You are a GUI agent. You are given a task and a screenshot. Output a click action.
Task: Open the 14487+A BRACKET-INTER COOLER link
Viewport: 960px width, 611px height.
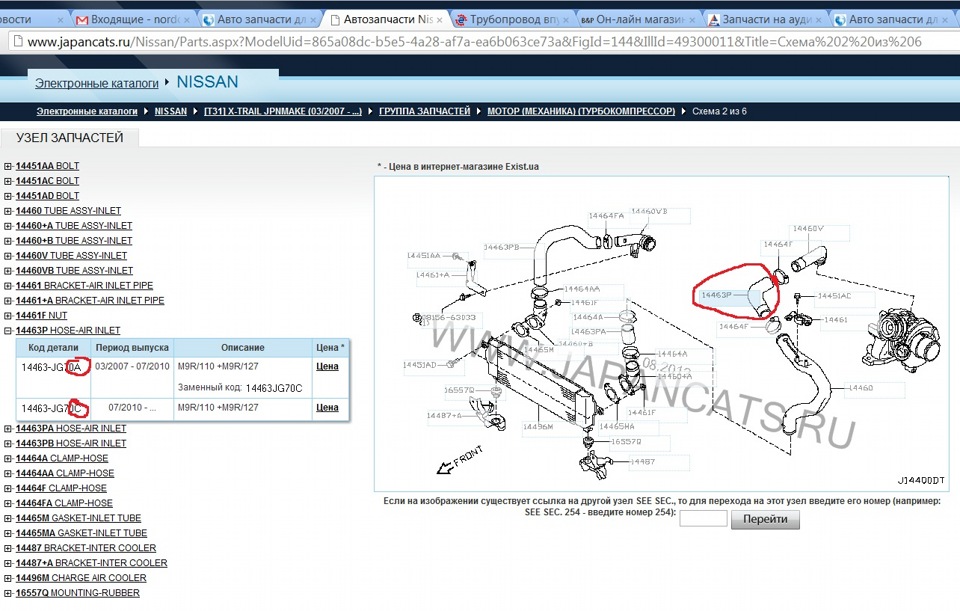91,563
